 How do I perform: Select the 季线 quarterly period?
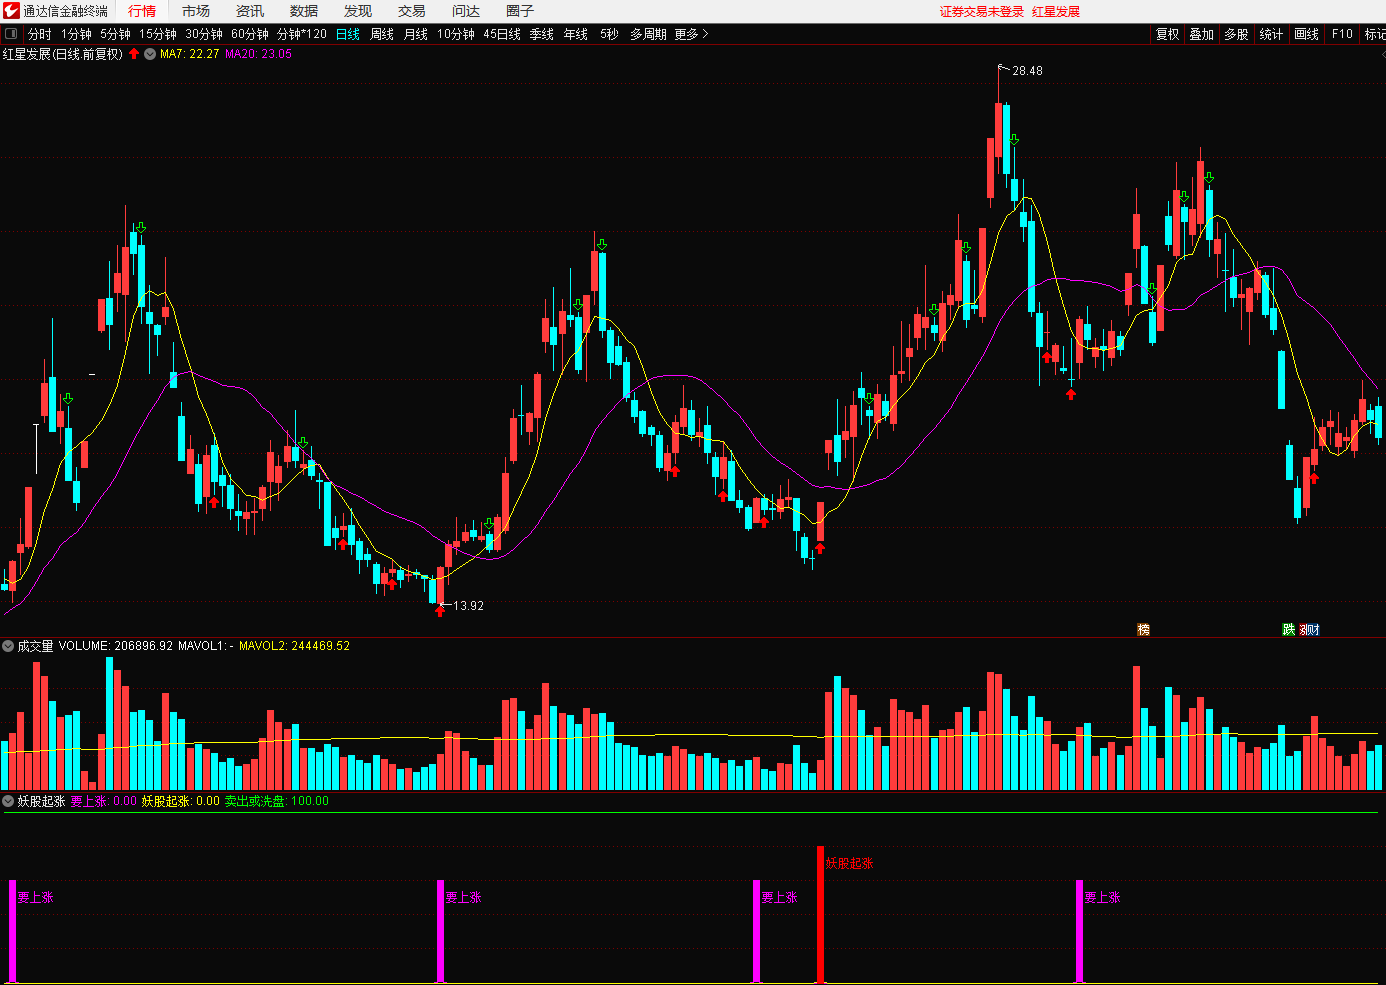coord(542,34)
